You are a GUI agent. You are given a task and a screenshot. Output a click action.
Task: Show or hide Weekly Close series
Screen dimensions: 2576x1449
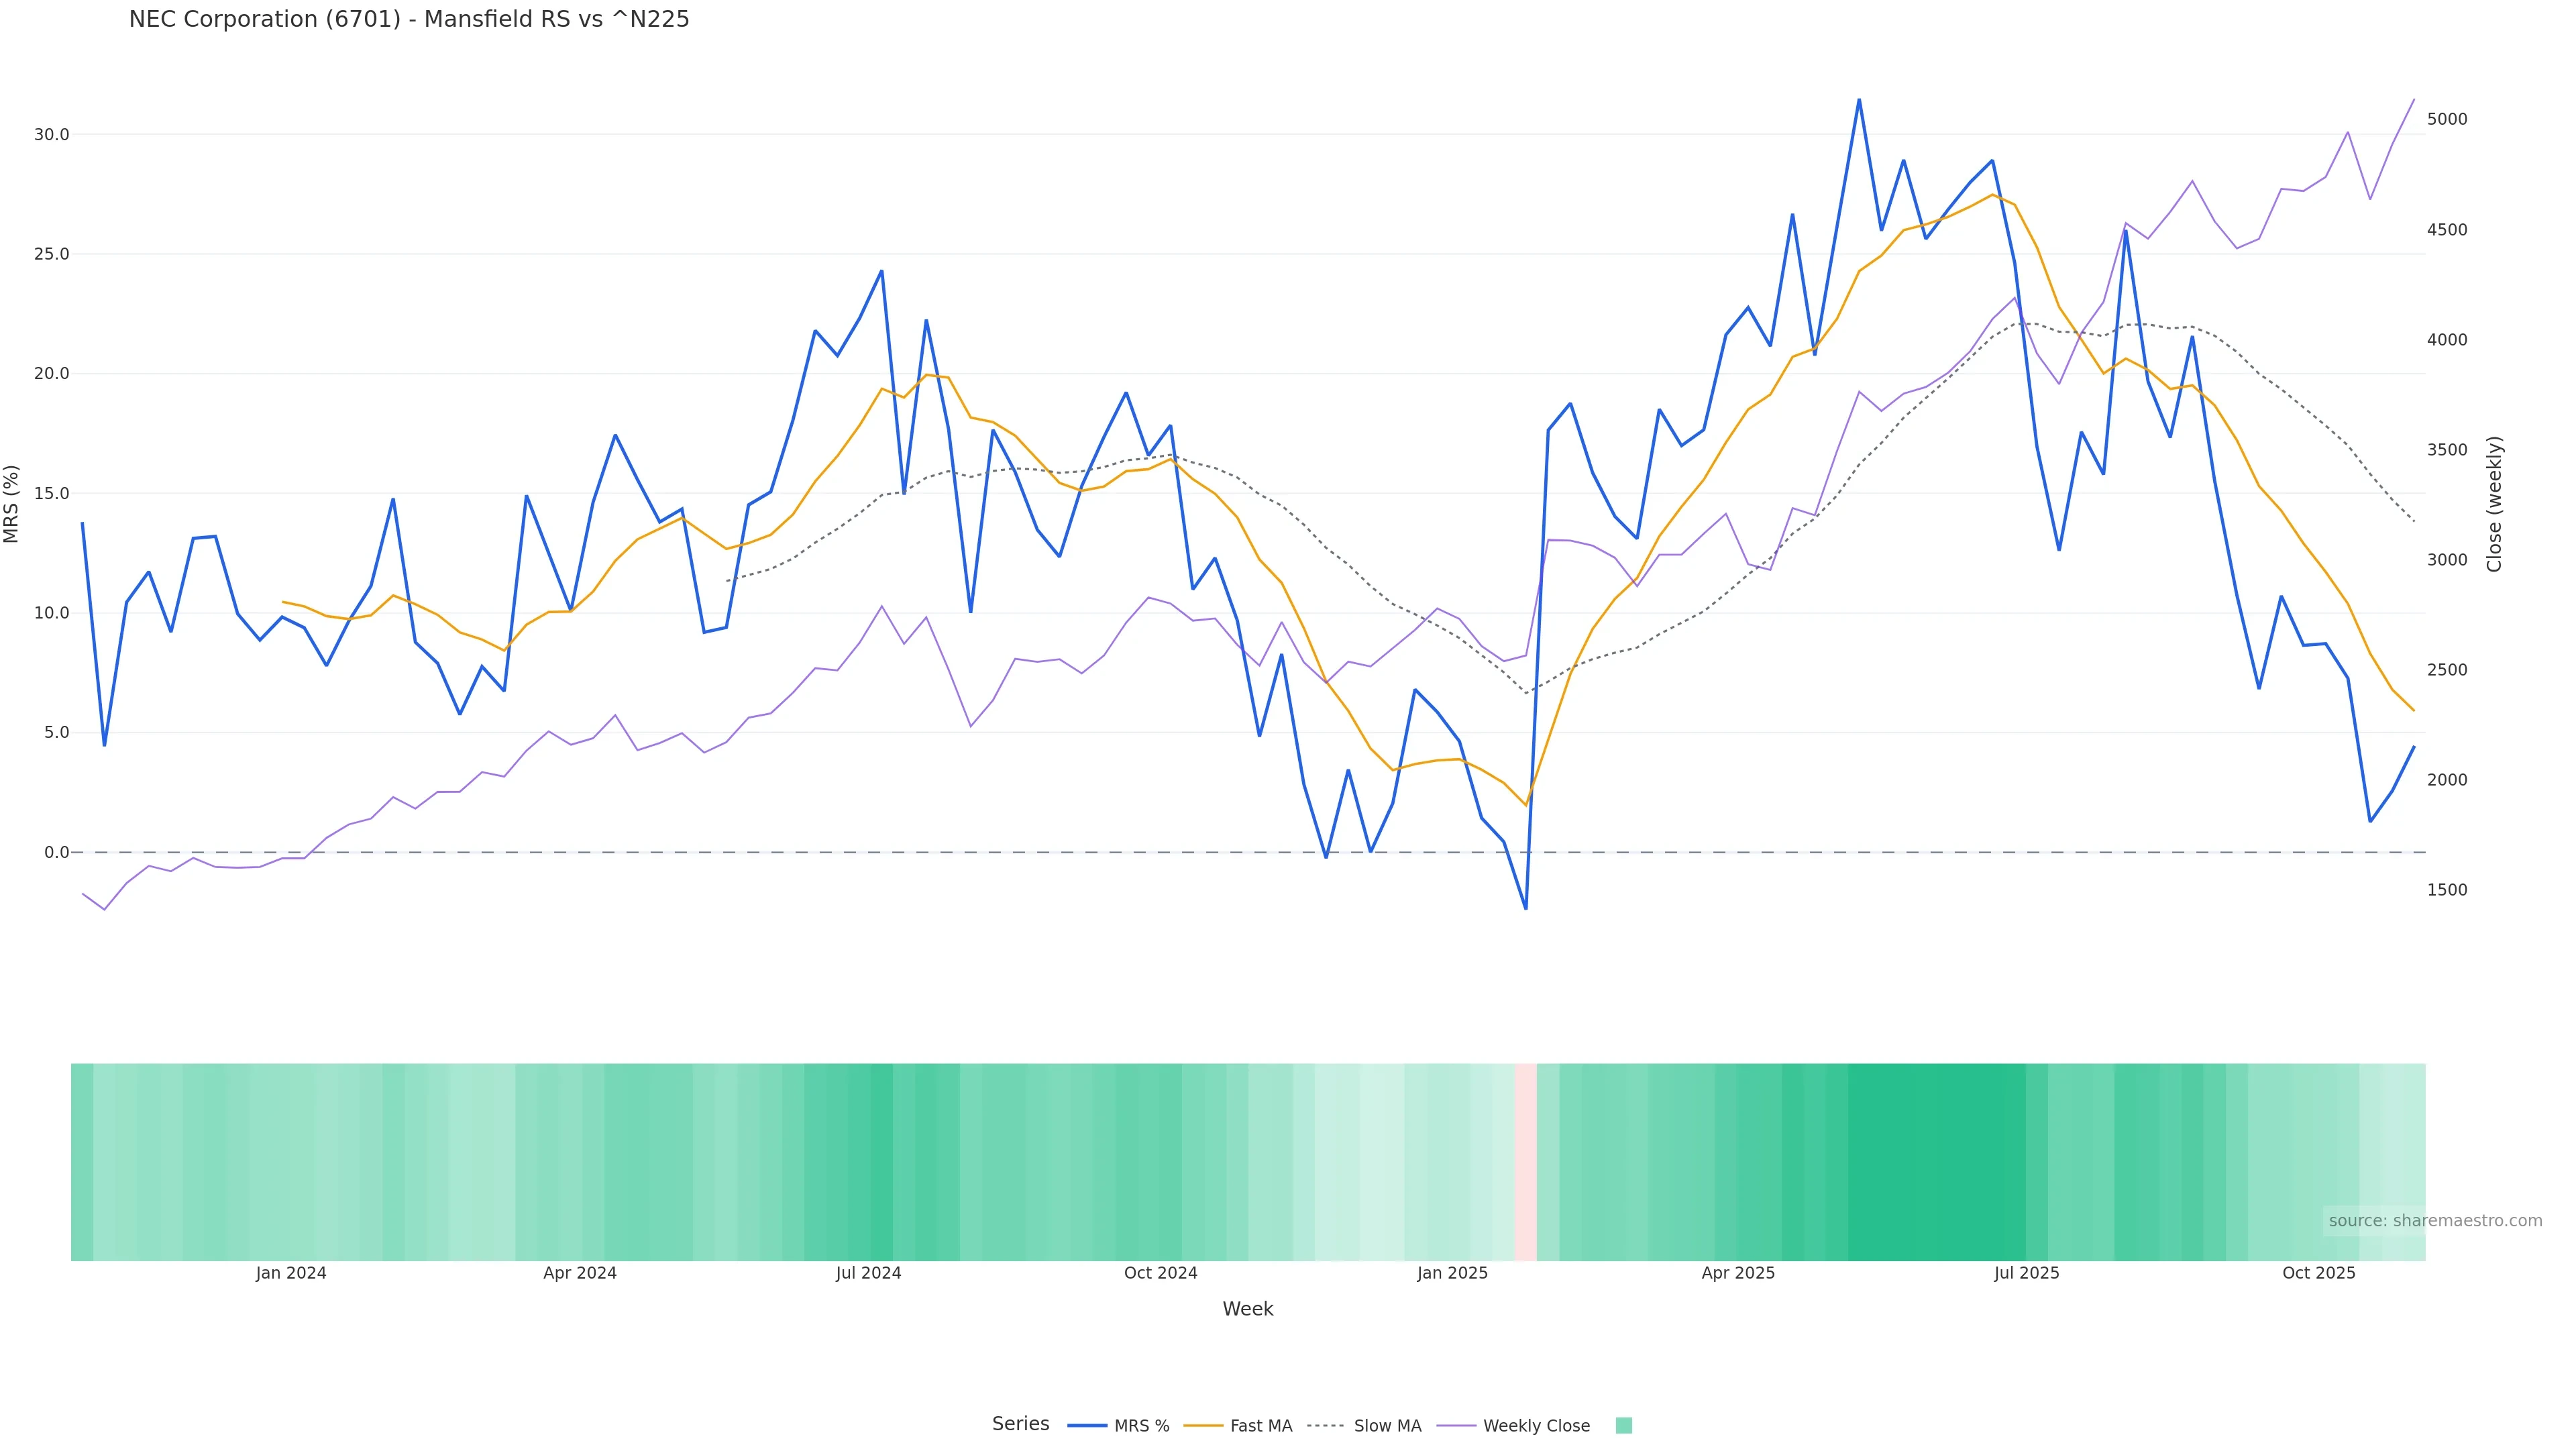click(1535, 1426)
